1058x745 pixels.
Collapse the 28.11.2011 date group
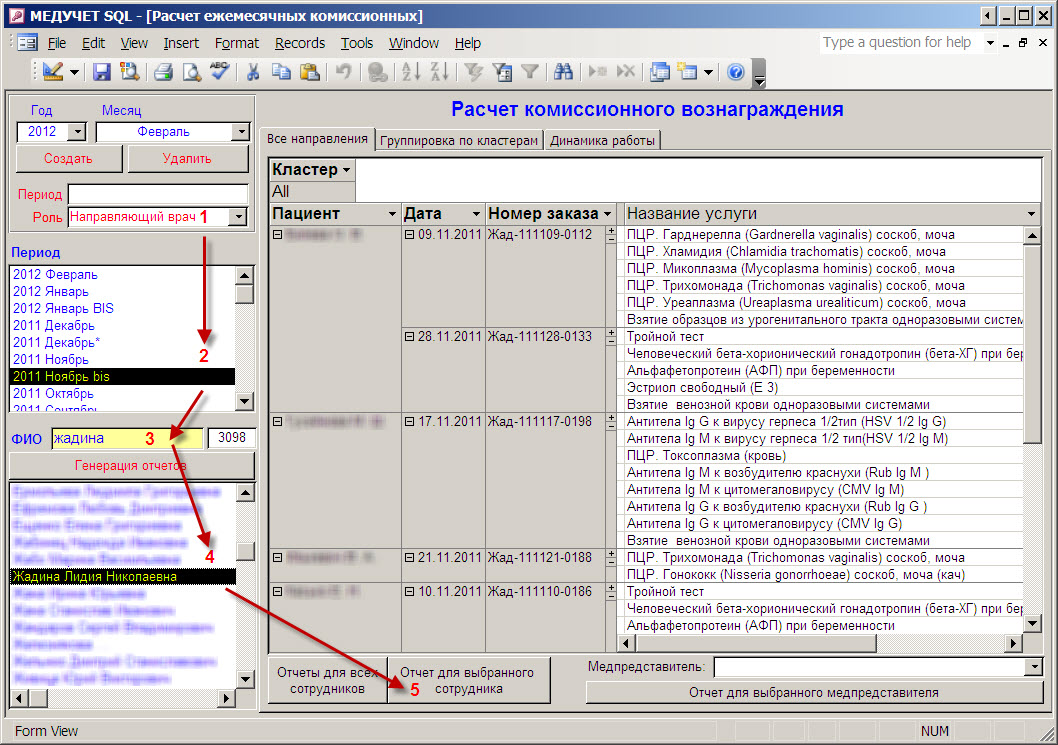[409, 337]
